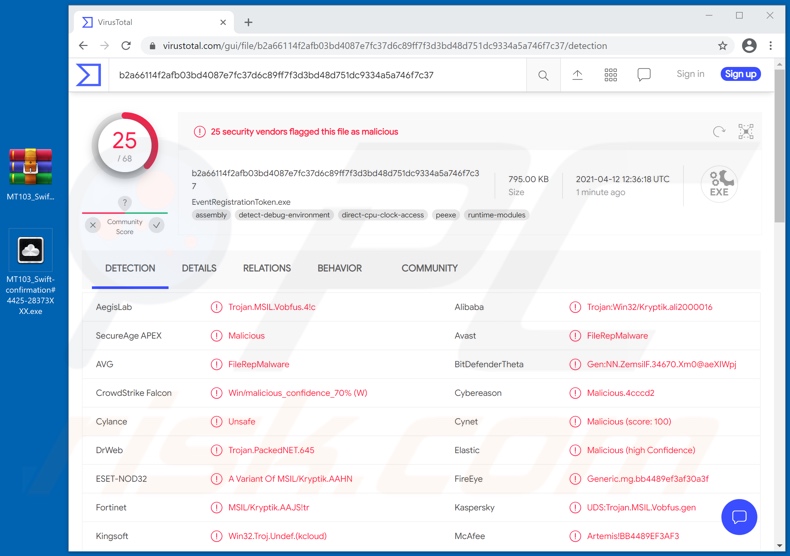
Task: Click the 795.00 KB size value
Action: 529,179
